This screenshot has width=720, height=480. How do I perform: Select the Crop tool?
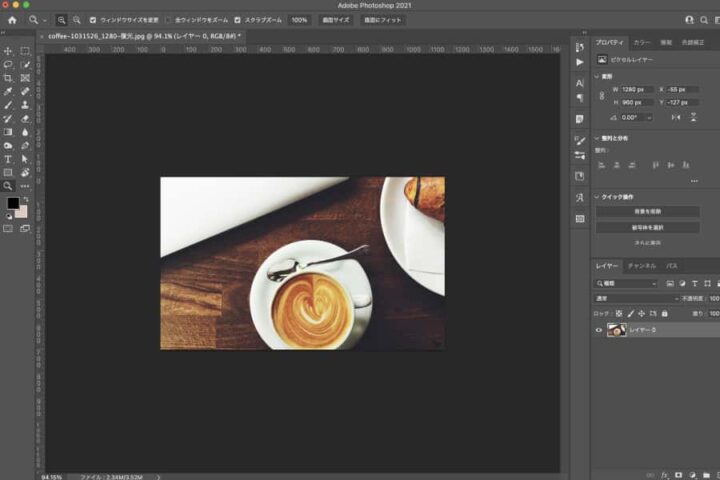(8, 78)
